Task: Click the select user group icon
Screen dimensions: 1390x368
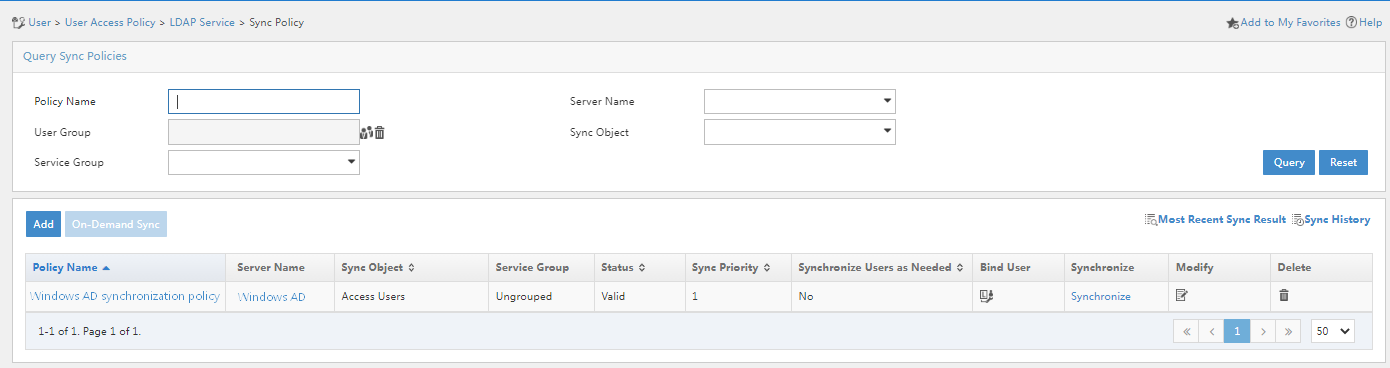Action: pos(366,132)
